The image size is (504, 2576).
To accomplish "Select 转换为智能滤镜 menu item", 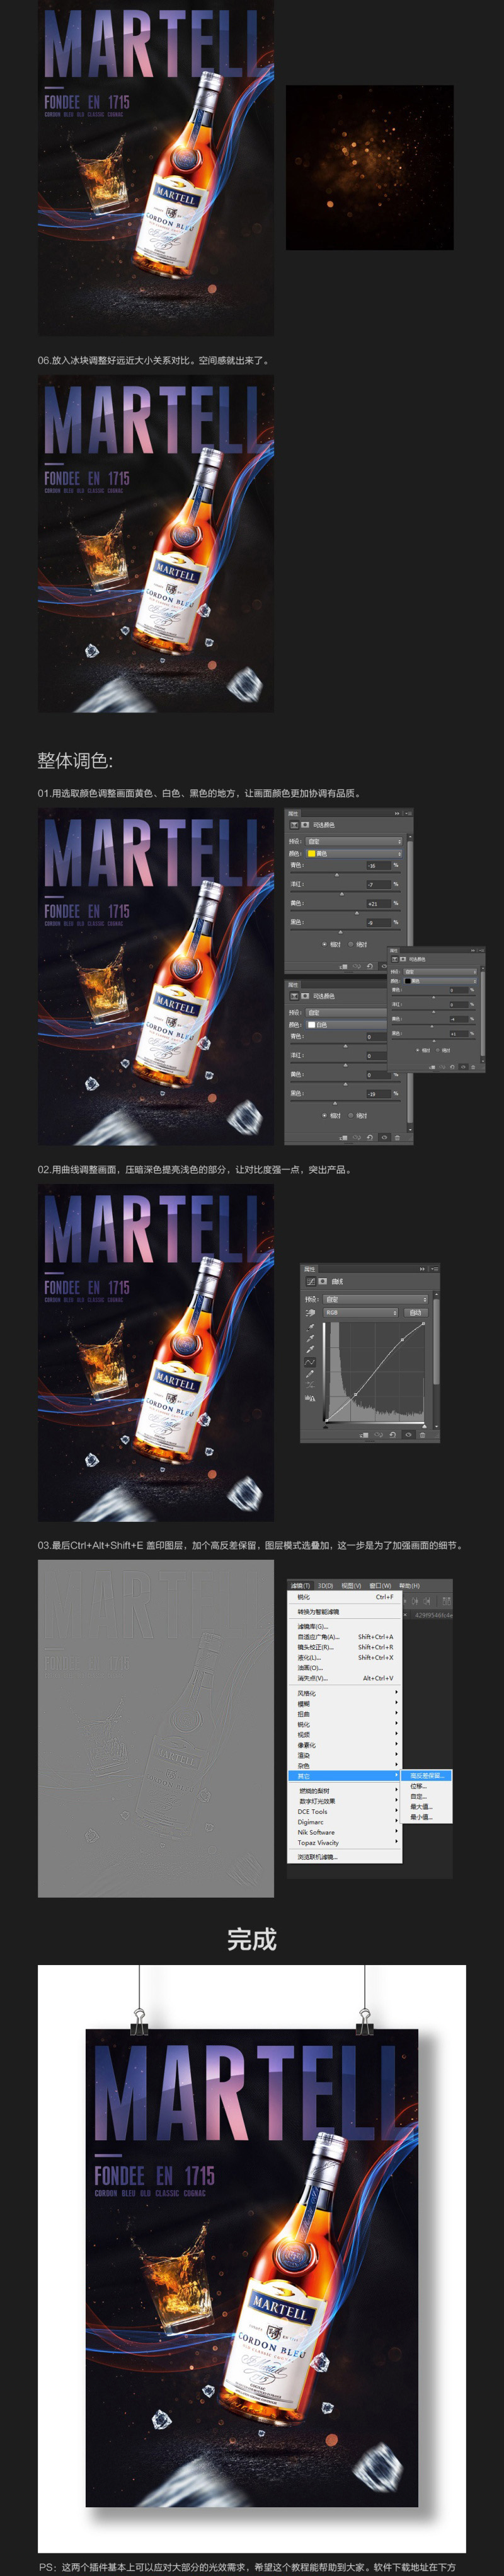I will pyautogui.click(x=346, y=1612).
